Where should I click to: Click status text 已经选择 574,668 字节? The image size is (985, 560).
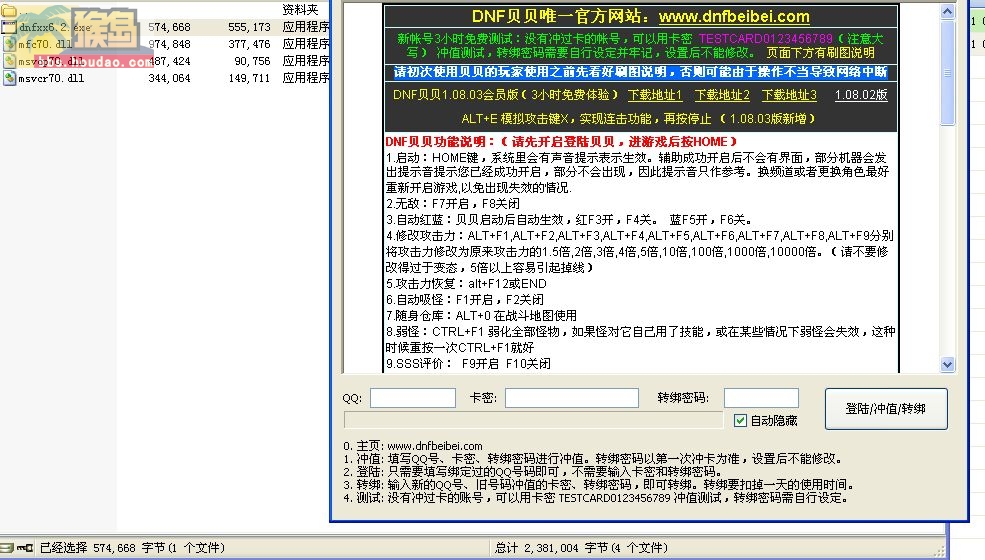point(132,548)
